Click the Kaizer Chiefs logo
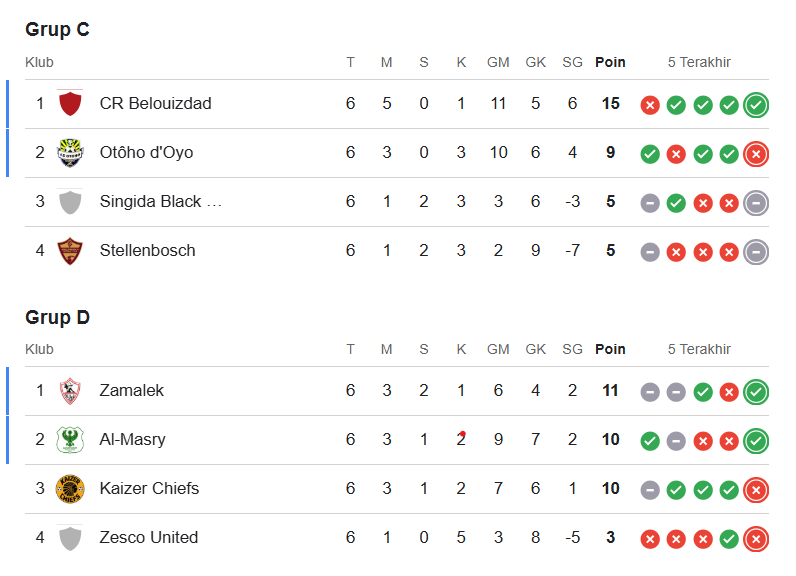796x576 pixels. [70, 488]
